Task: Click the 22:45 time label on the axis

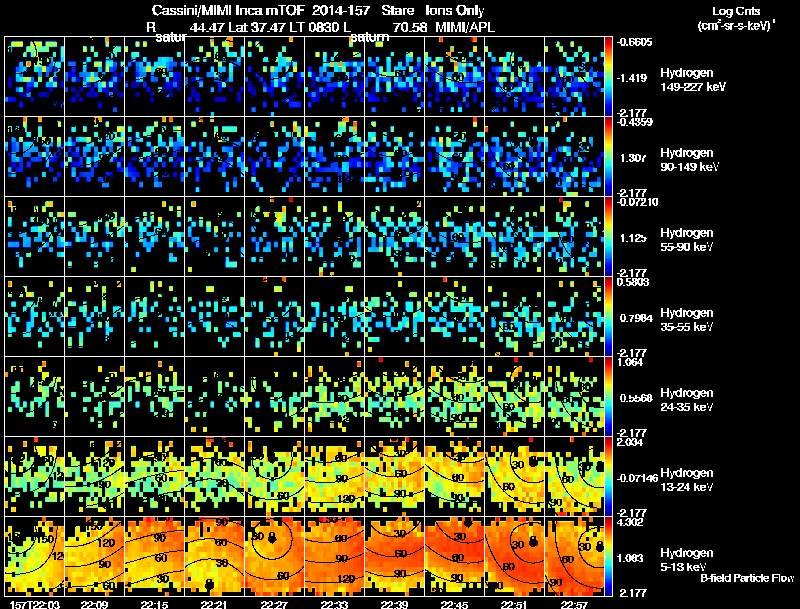Action: 455,604
